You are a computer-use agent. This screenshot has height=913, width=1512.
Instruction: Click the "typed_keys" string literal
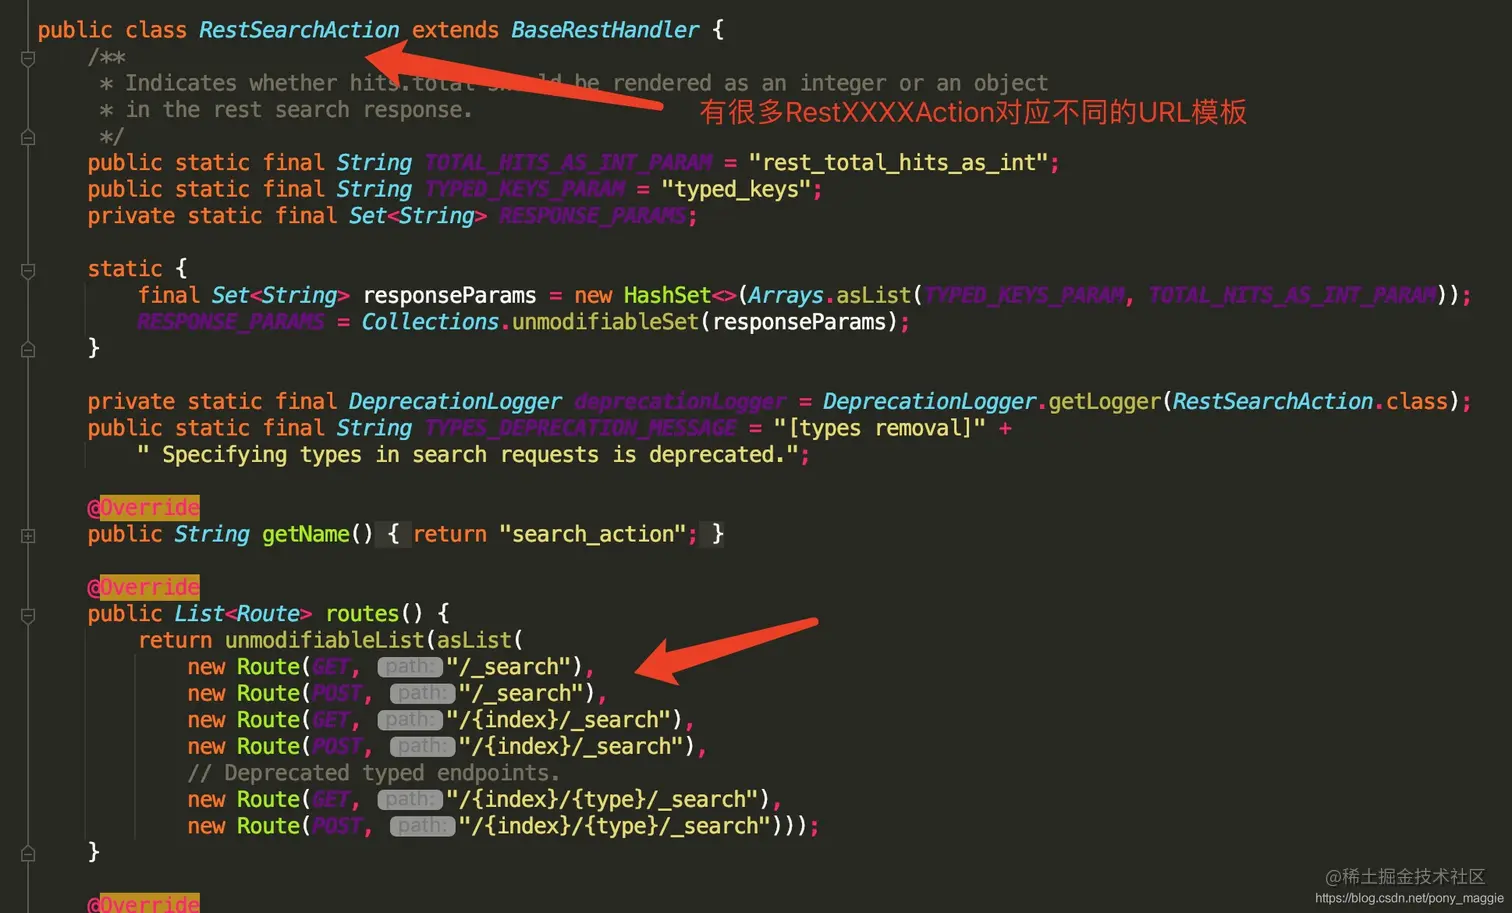[x=736, y=189]
